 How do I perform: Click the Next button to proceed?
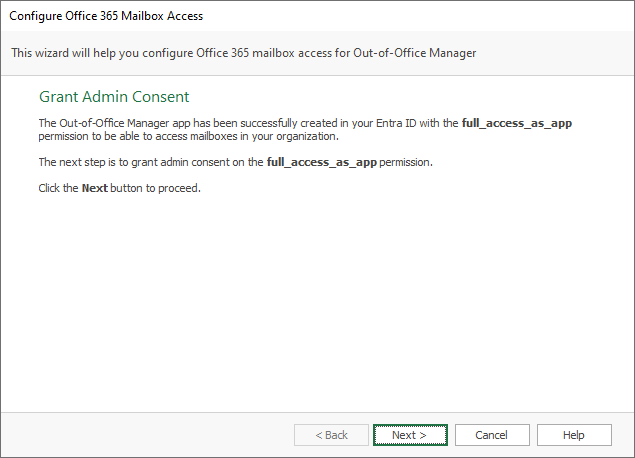(410, 435)
